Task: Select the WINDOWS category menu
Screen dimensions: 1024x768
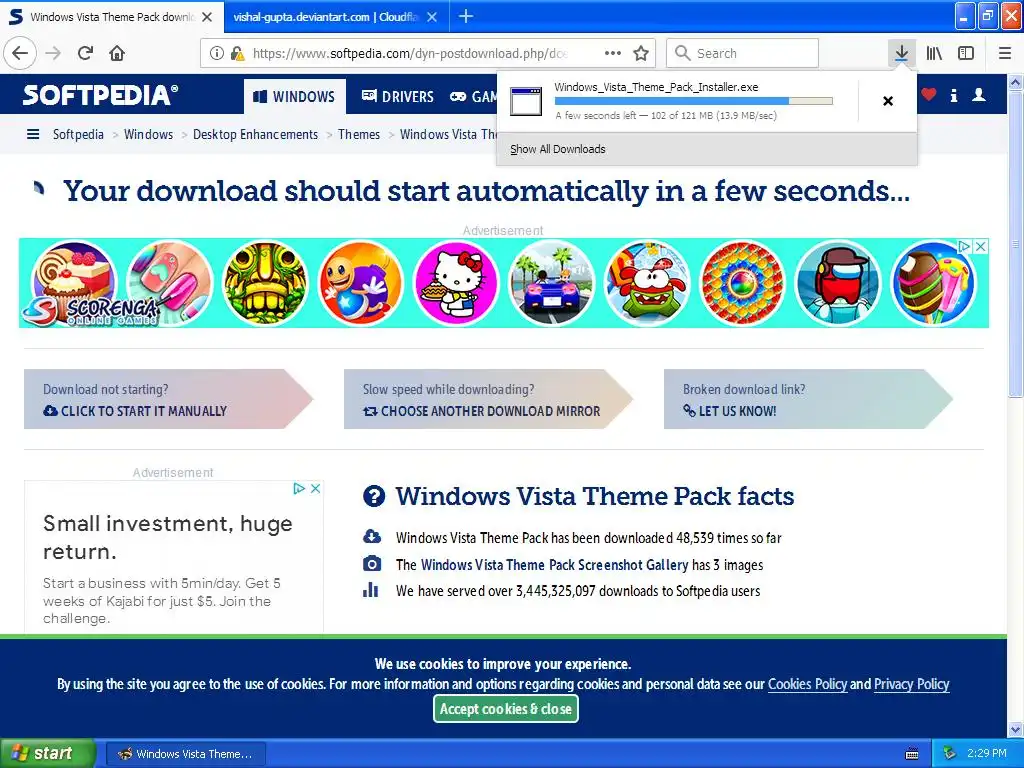Action: pyautogui.click(x=295, y=97)
